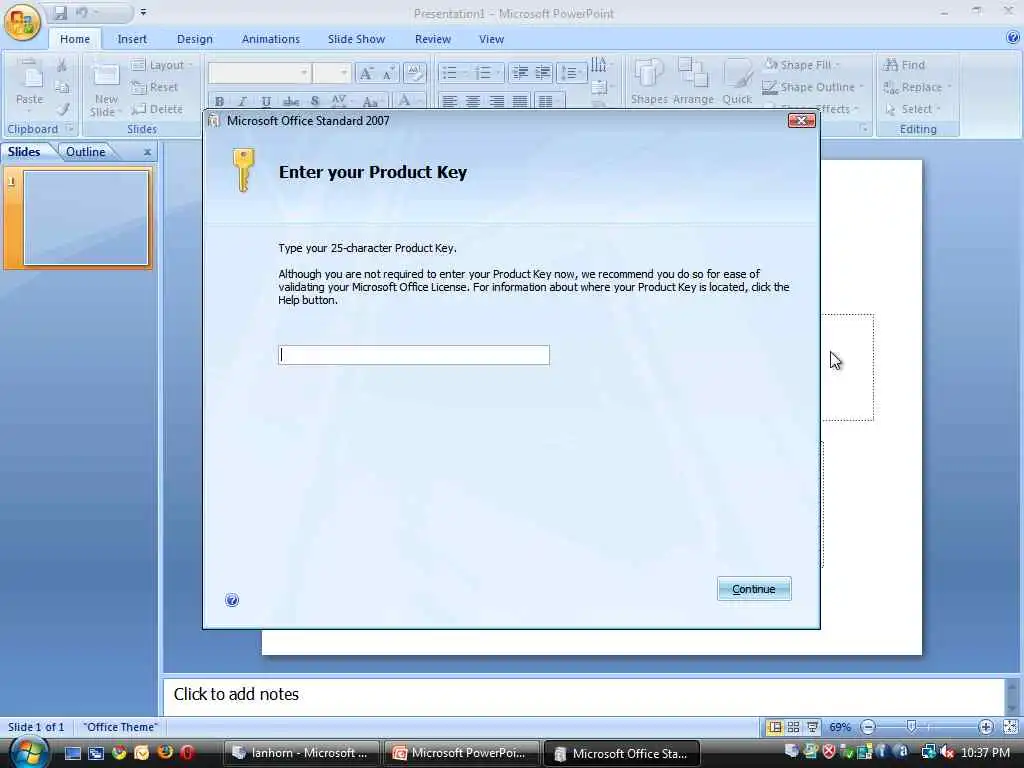Toggle Align Text Right
This screenshot has height=768, width=1024.
496,101
